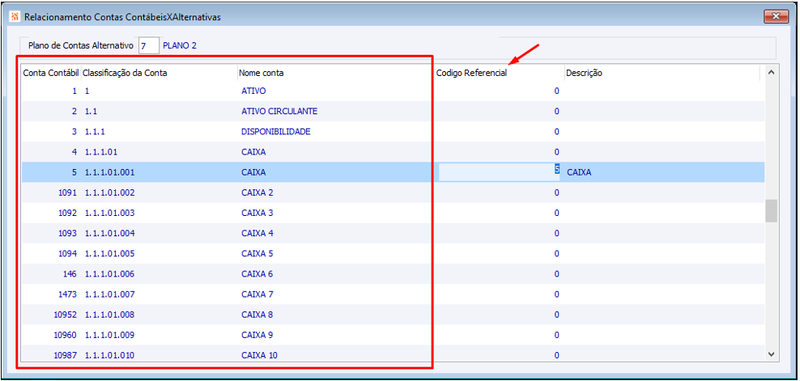Viewport: 800px width, 381px height.
Task: Close the Relacionamento Contas window
Action: 776,17
